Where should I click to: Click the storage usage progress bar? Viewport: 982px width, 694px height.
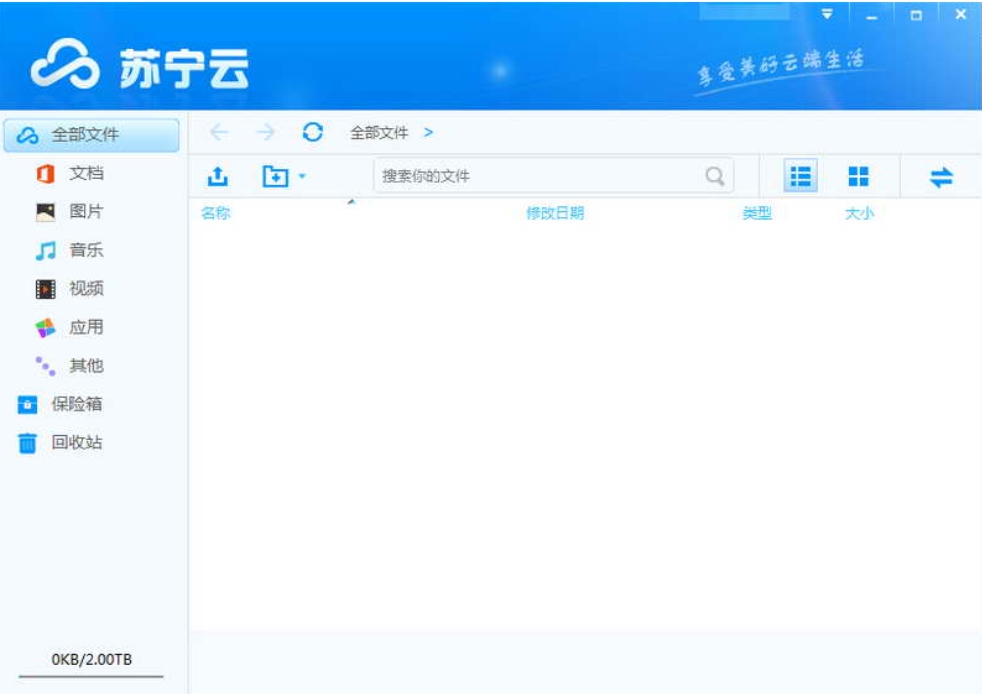pos(91,676)
